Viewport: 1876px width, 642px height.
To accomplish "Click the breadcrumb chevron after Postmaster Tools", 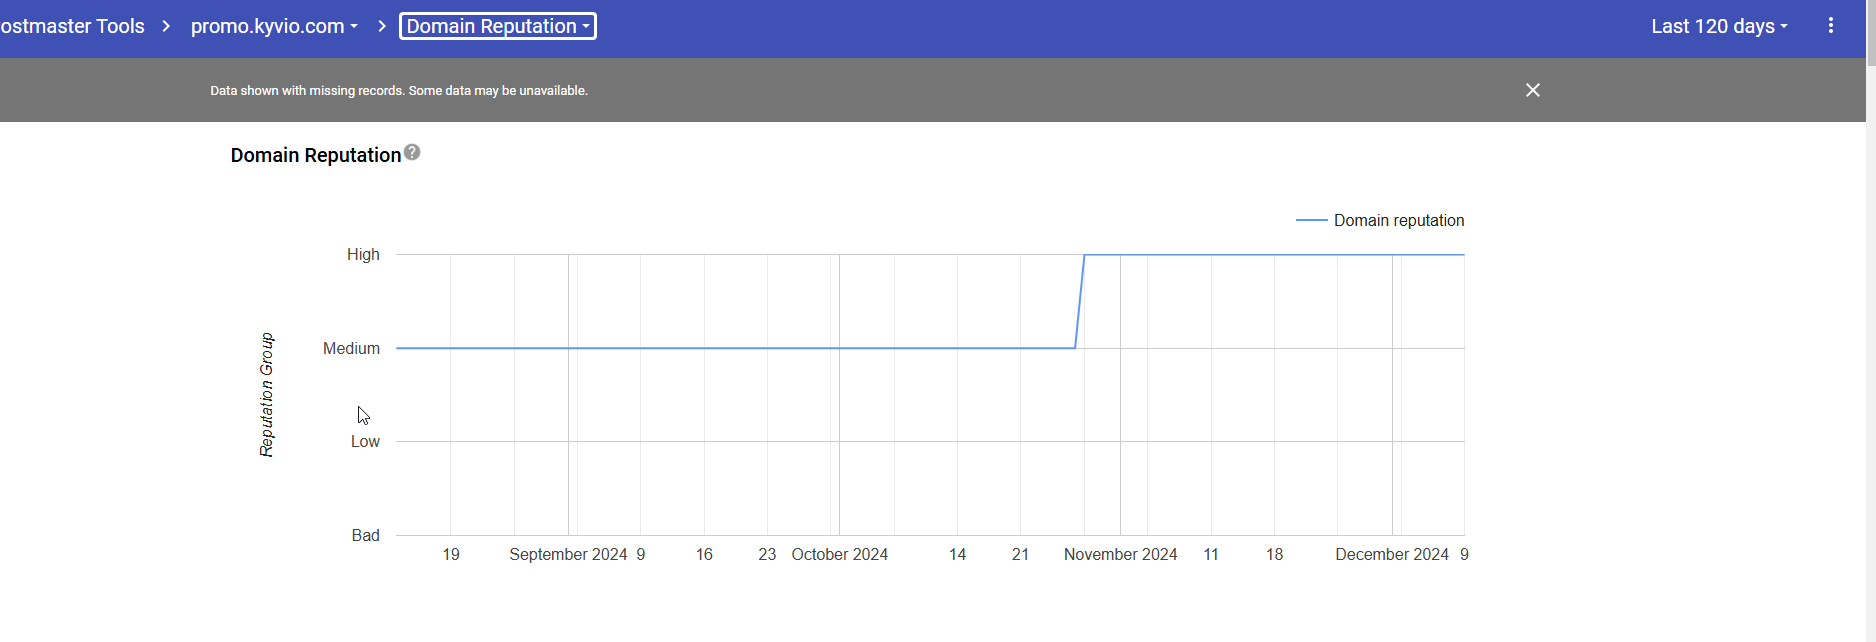I will click(x=166, y=26).
